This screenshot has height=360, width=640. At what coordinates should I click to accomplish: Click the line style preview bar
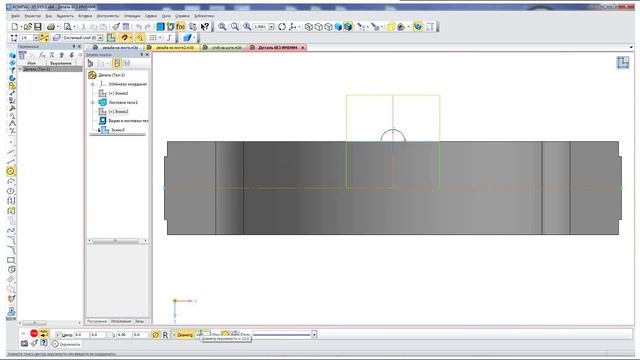click(282, 335)
